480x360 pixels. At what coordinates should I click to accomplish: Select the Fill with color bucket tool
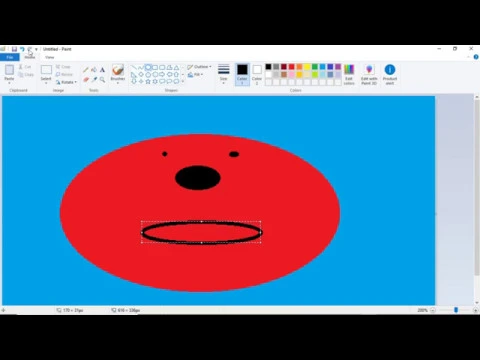click(x=94, y=70)
